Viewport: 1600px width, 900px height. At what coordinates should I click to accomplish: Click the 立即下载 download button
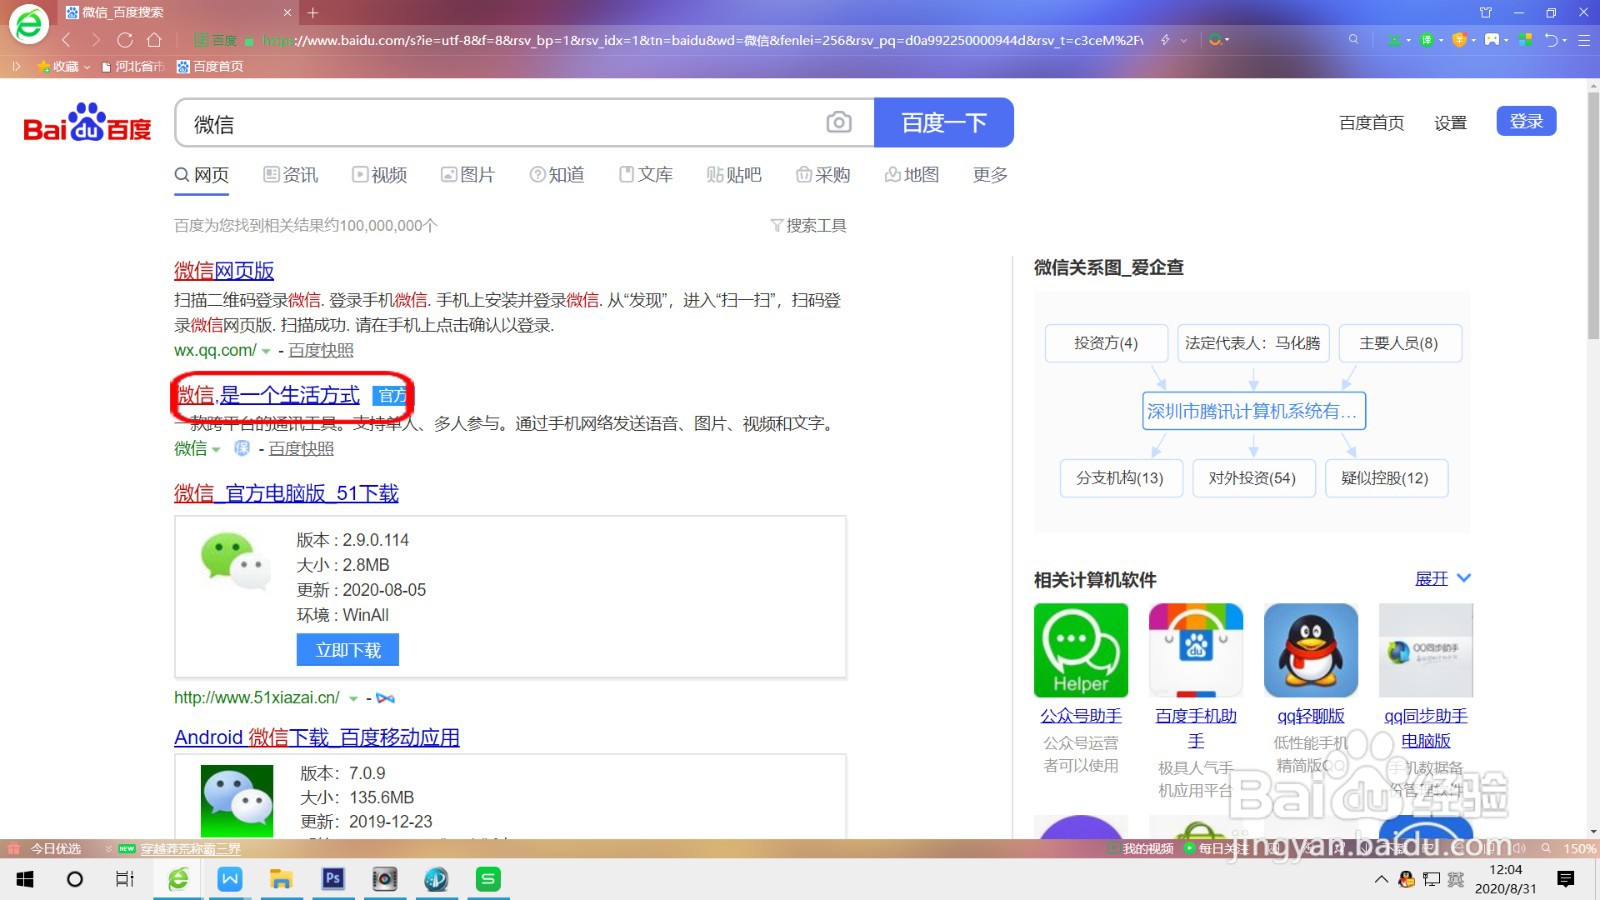(347, 650)
